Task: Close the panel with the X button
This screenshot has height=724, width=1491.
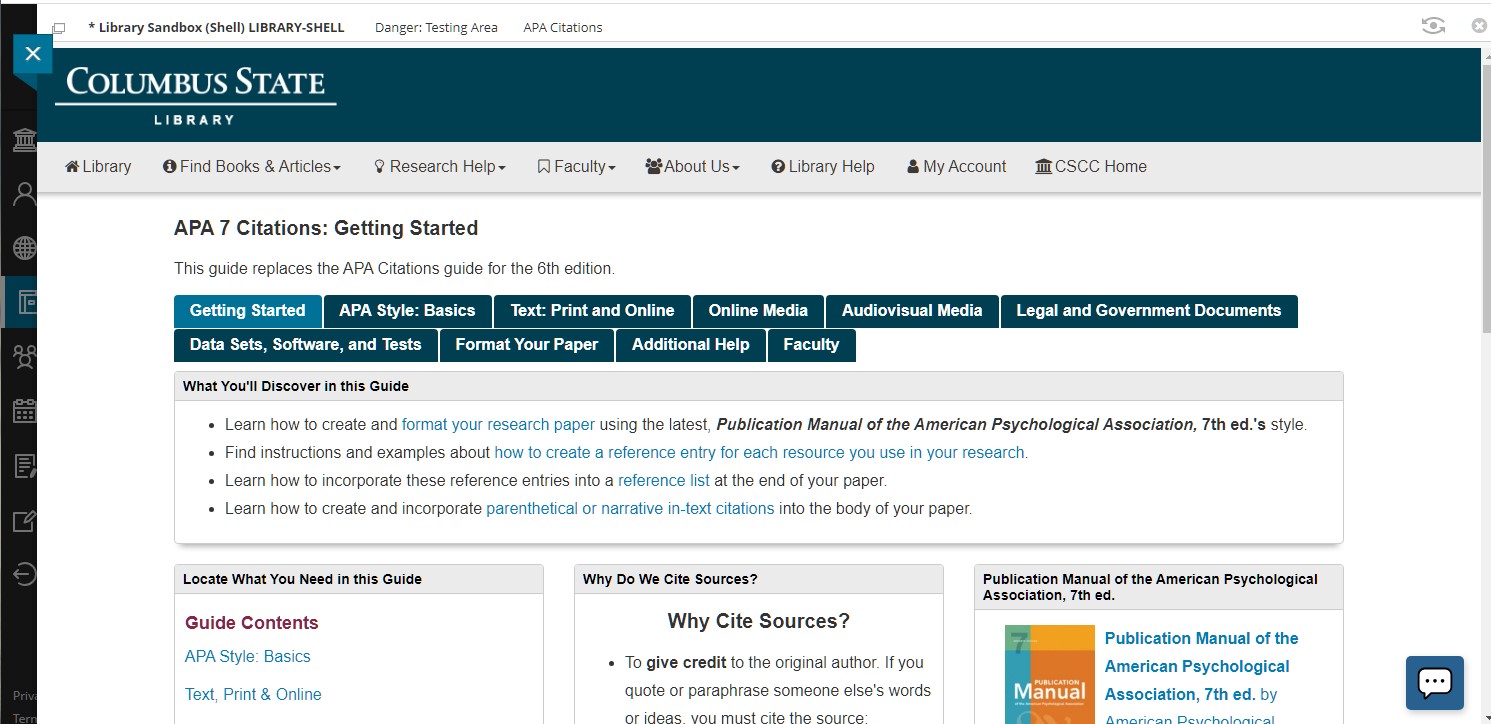Action: point(32,54)
